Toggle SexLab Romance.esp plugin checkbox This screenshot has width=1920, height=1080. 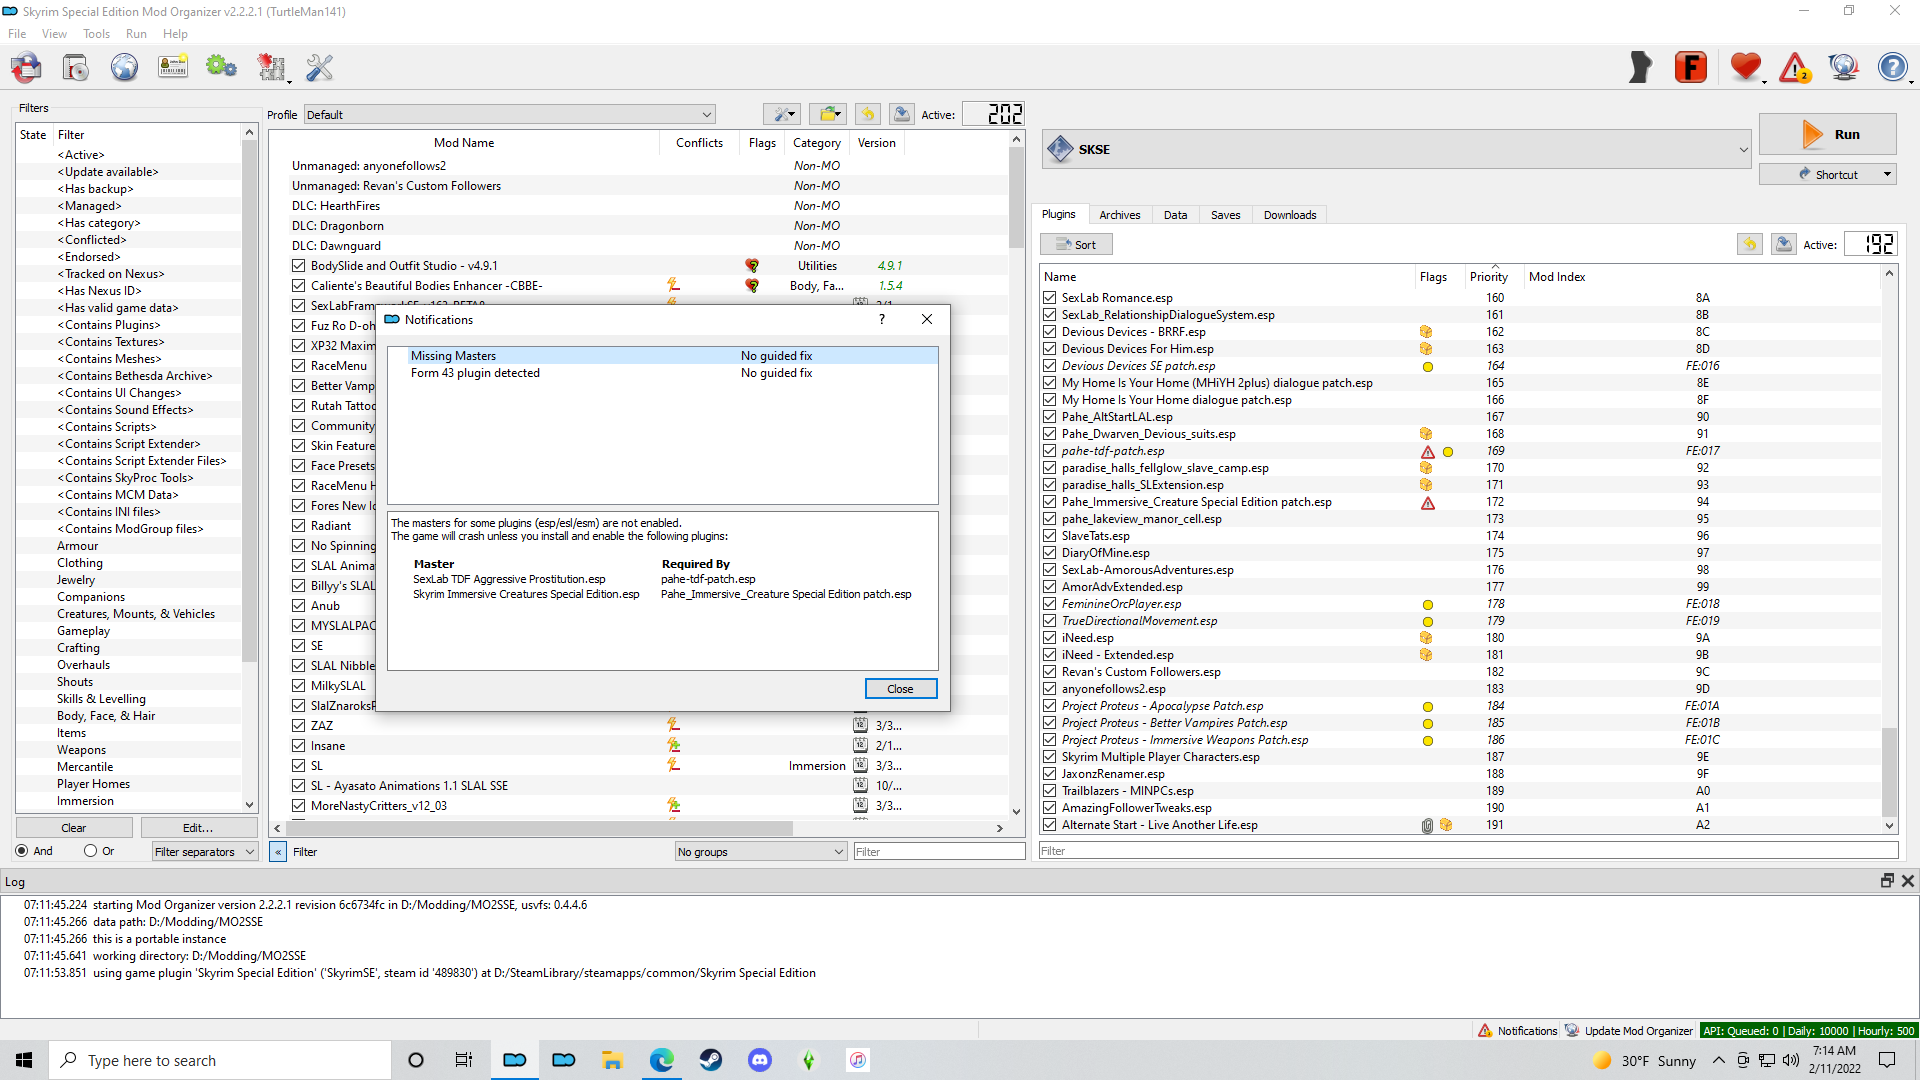[x=1049, y=298]
